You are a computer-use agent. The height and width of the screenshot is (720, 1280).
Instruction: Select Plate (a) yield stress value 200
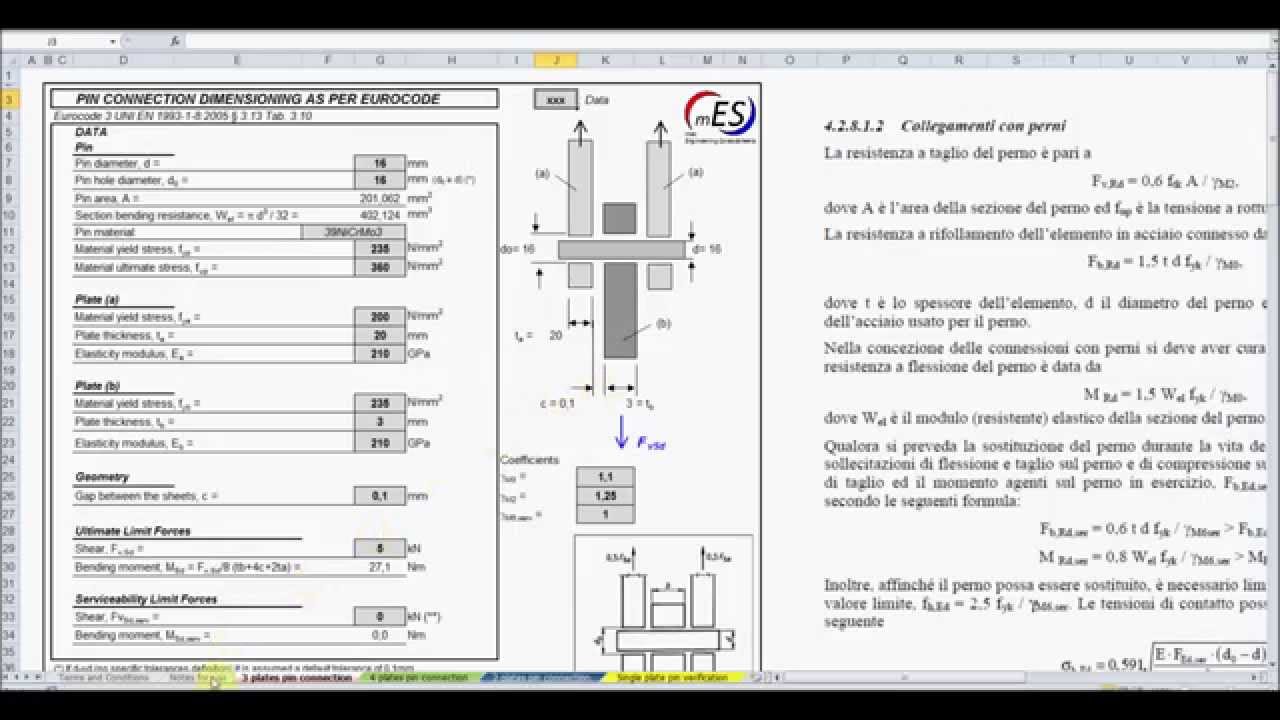[380, 317]
